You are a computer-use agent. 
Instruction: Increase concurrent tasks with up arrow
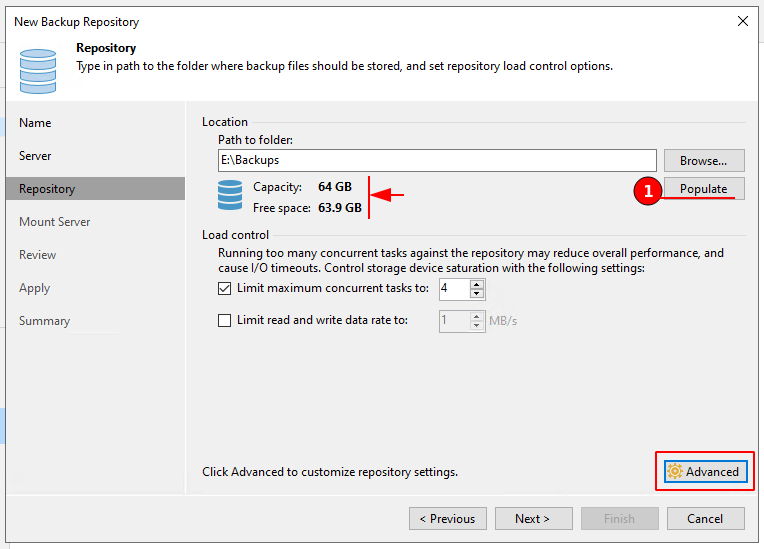click(477, 284)
